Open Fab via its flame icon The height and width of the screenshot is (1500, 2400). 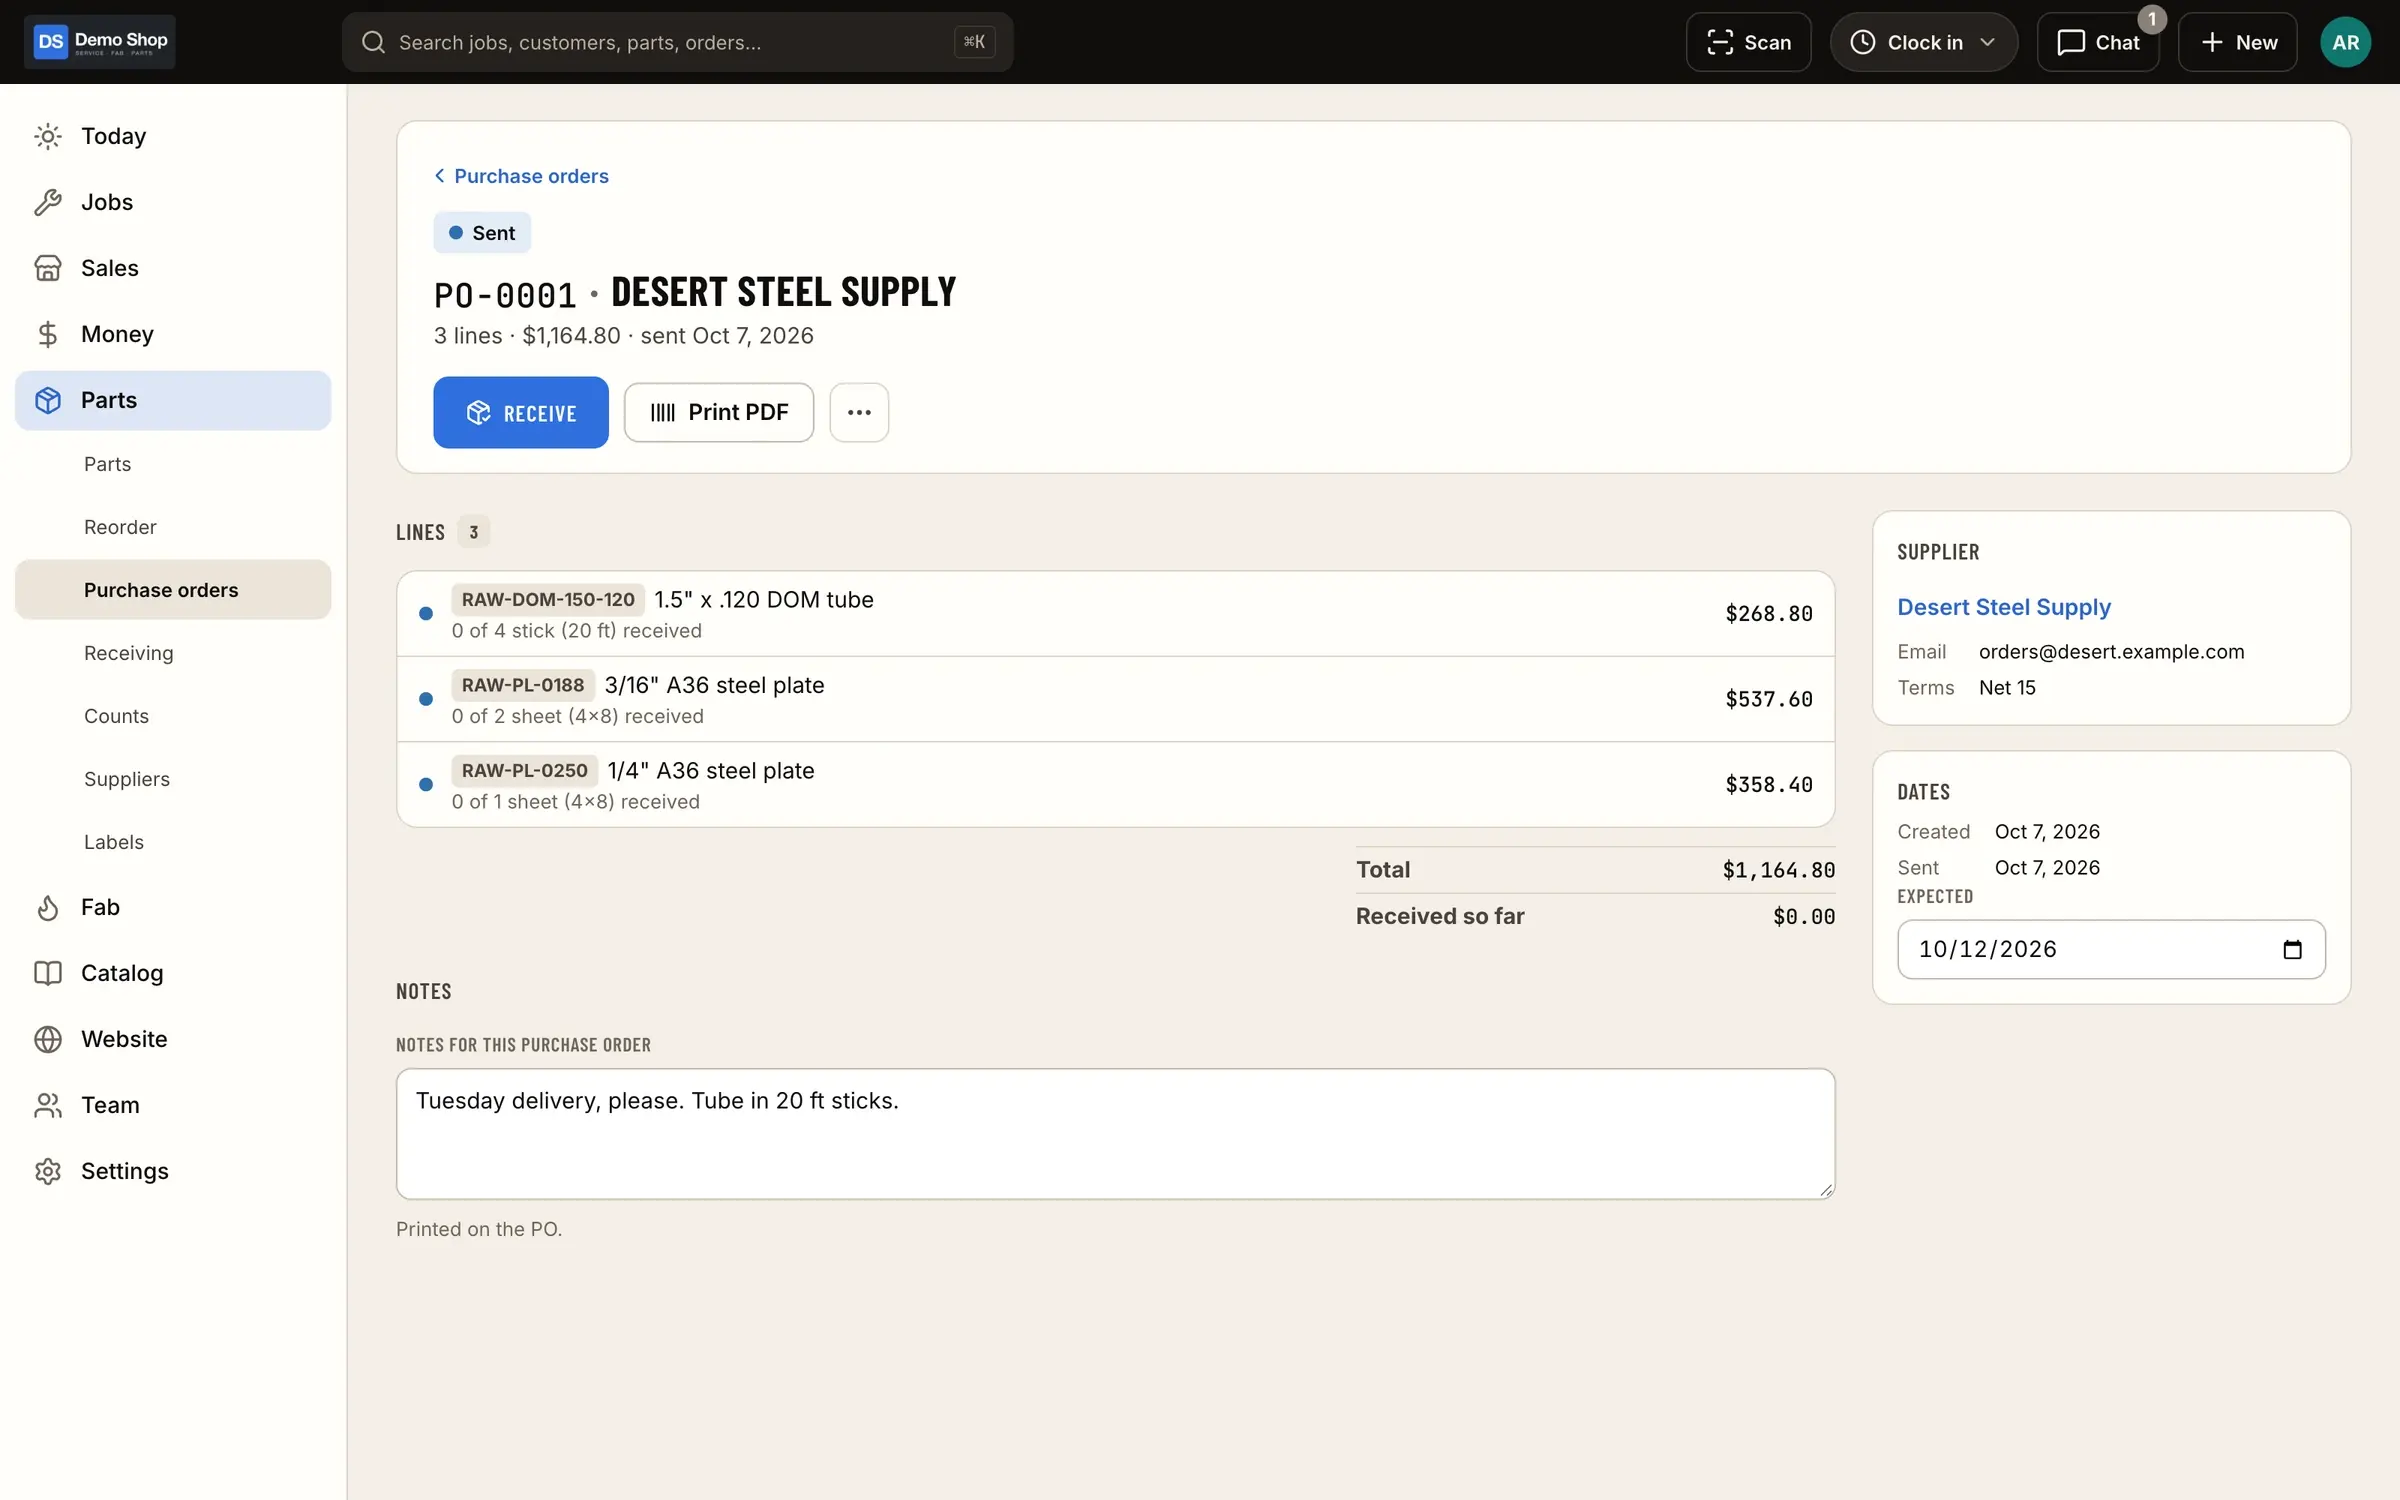[x=48, y=907]
